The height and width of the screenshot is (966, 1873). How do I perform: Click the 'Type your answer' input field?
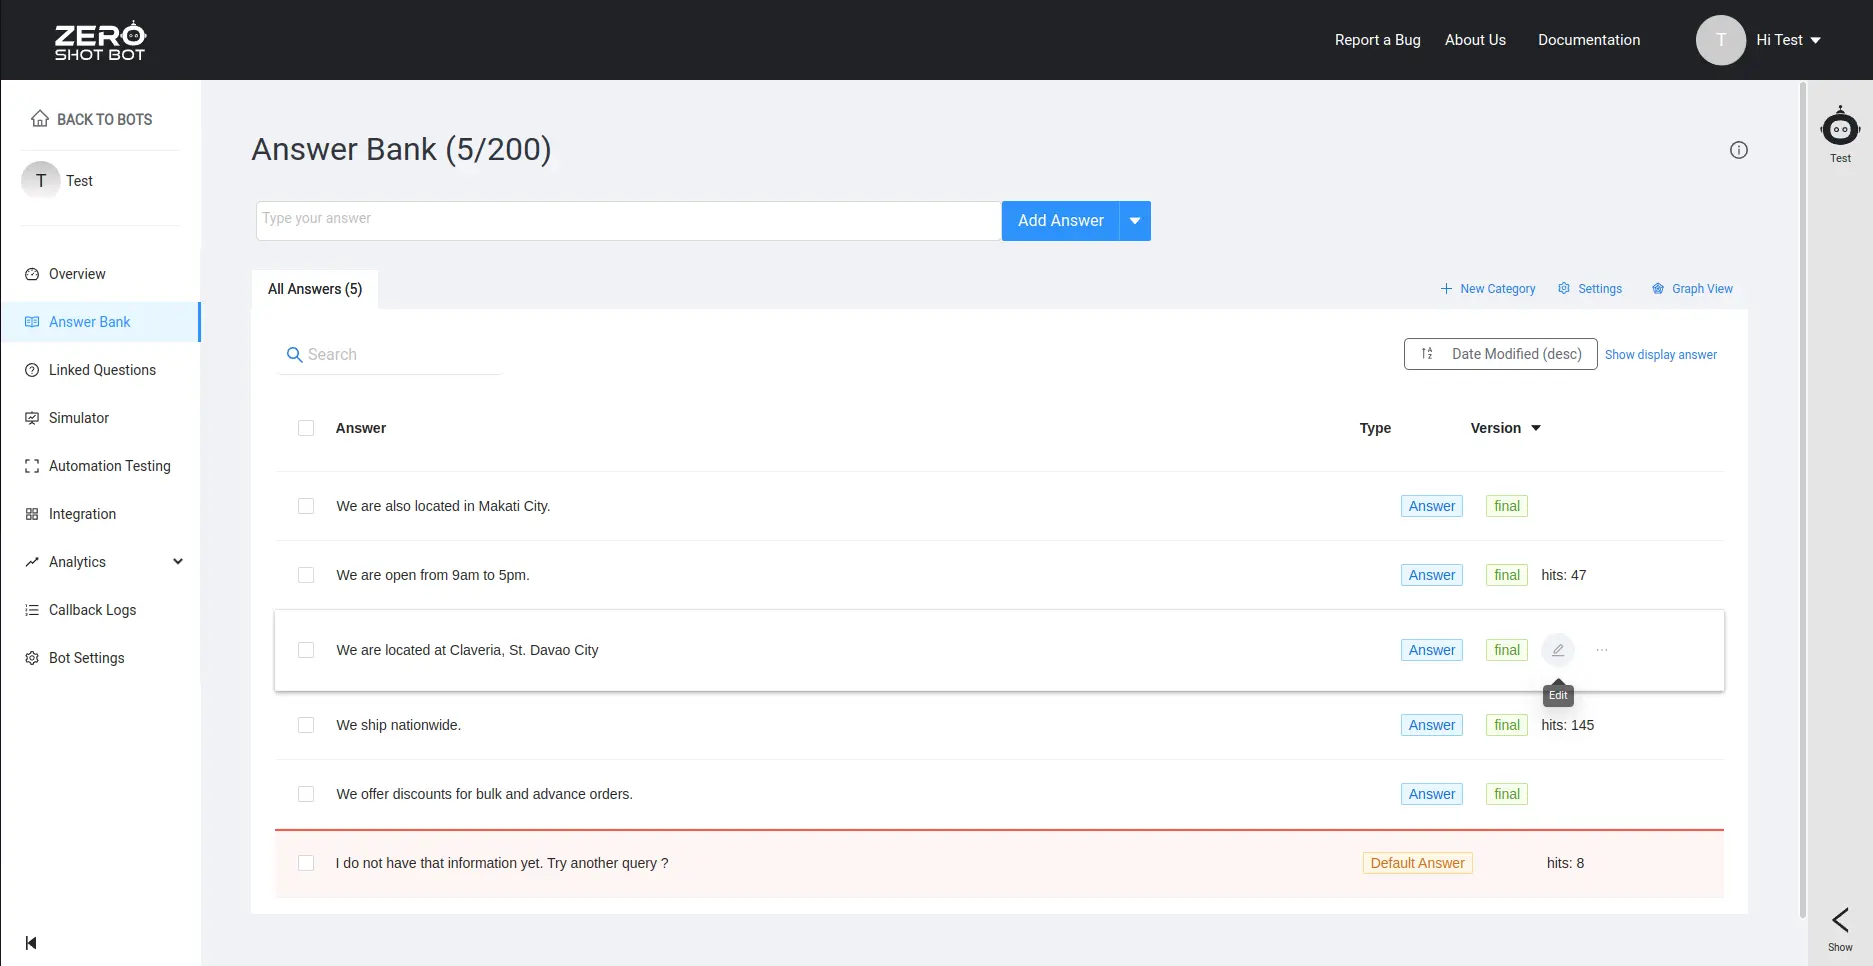click(628, 220)
